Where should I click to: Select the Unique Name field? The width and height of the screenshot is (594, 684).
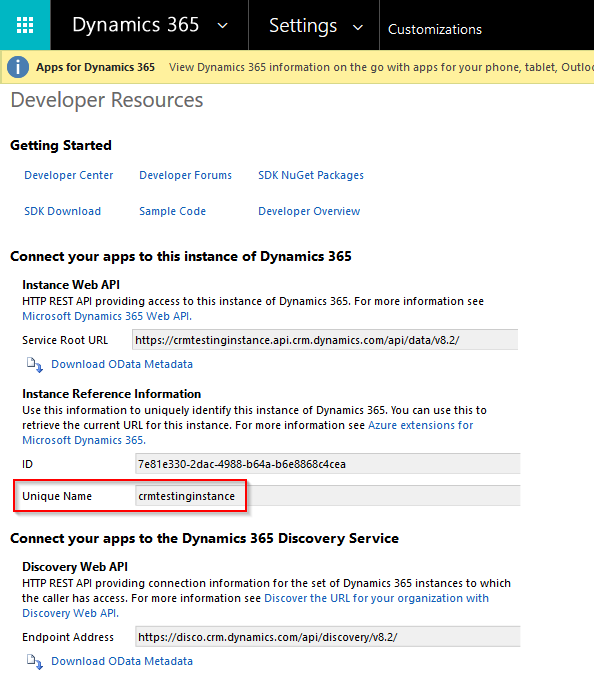tap(328, 496)
